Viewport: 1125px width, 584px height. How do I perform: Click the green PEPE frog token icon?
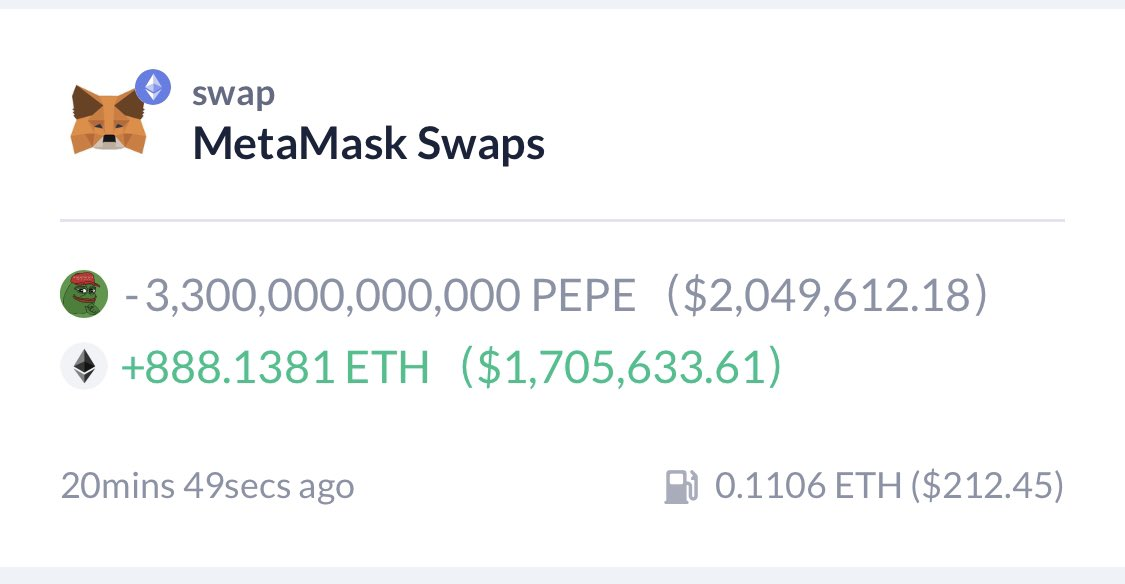[x=84, y=293]
